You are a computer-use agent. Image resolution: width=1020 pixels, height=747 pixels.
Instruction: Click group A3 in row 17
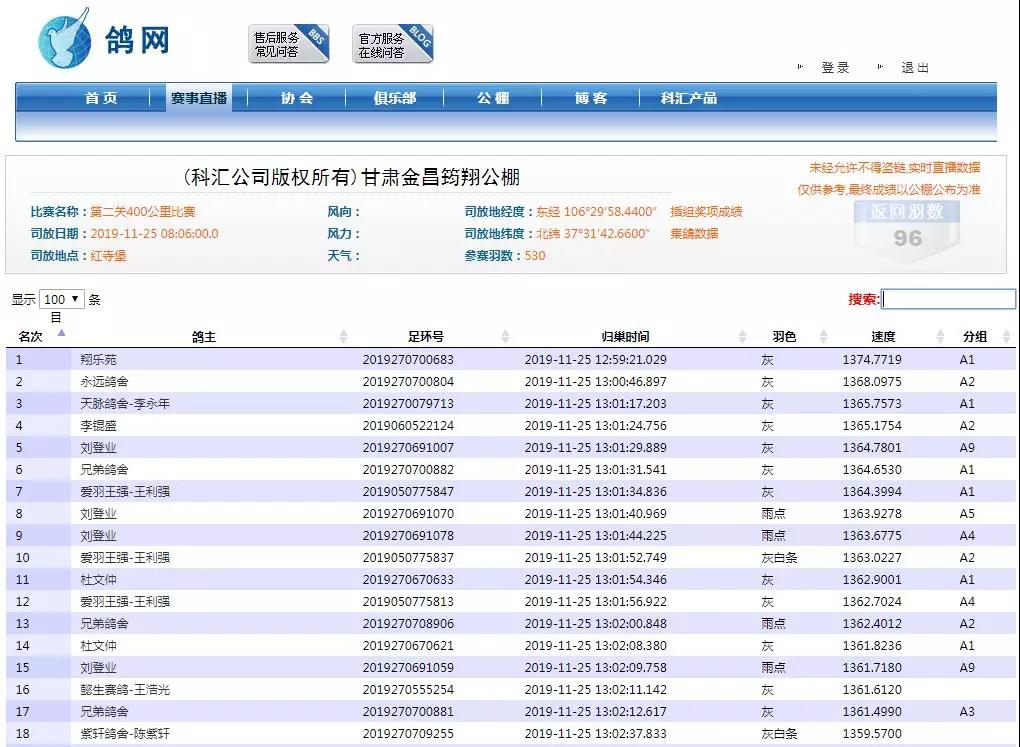coord(967,711)
